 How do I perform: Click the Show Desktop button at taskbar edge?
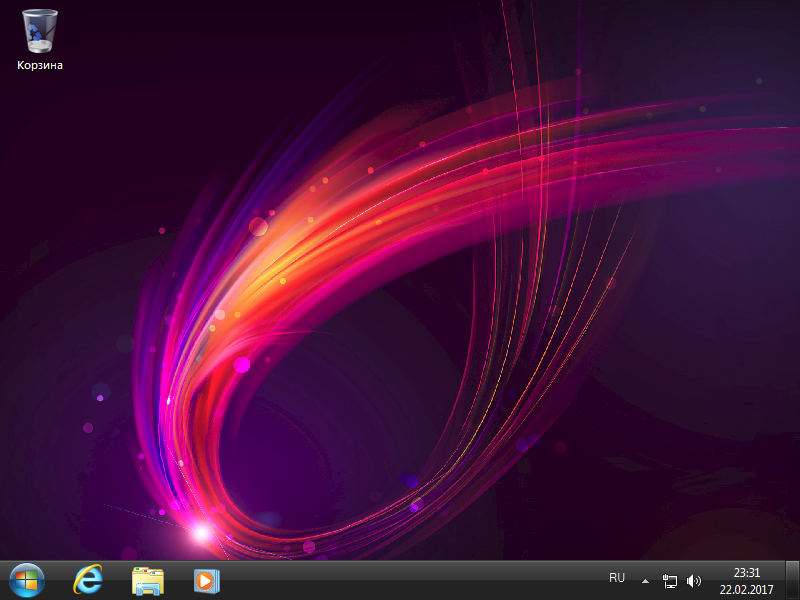pos(792,581)
